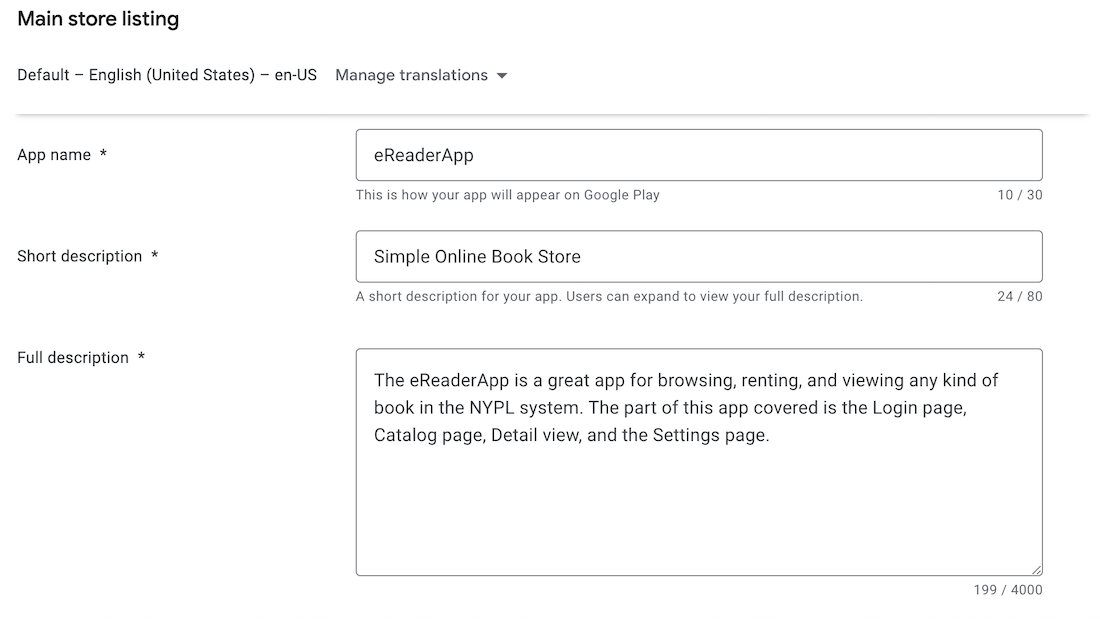
Task: Click the Google Play appearance hint text
Action: (507, 195)
